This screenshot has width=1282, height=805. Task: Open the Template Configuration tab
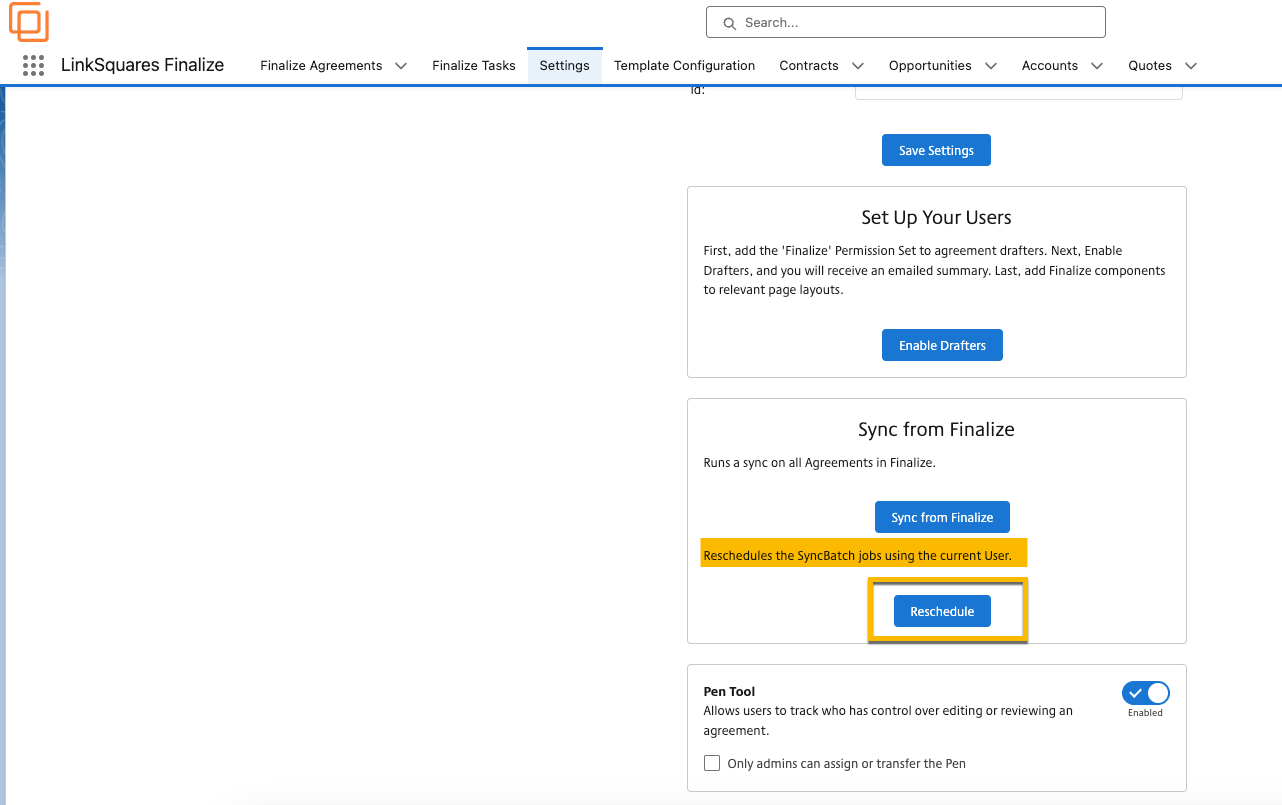[x=684, y=65]
